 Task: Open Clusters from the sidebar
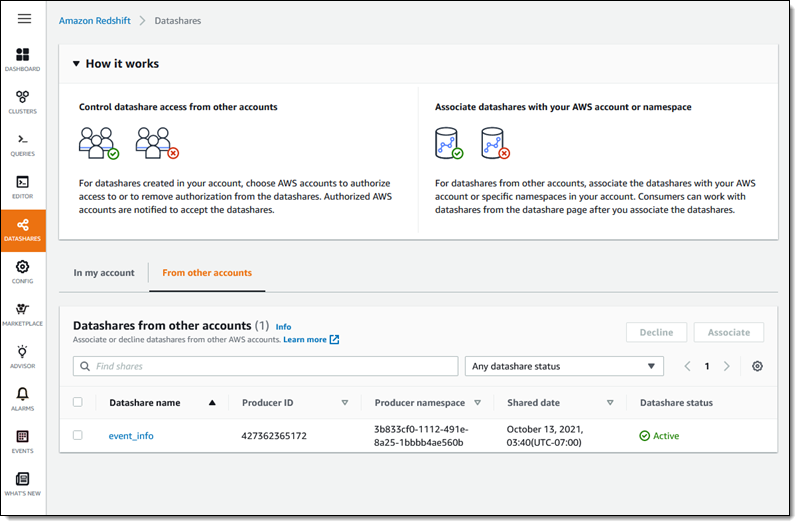click(x=22, y=102)
